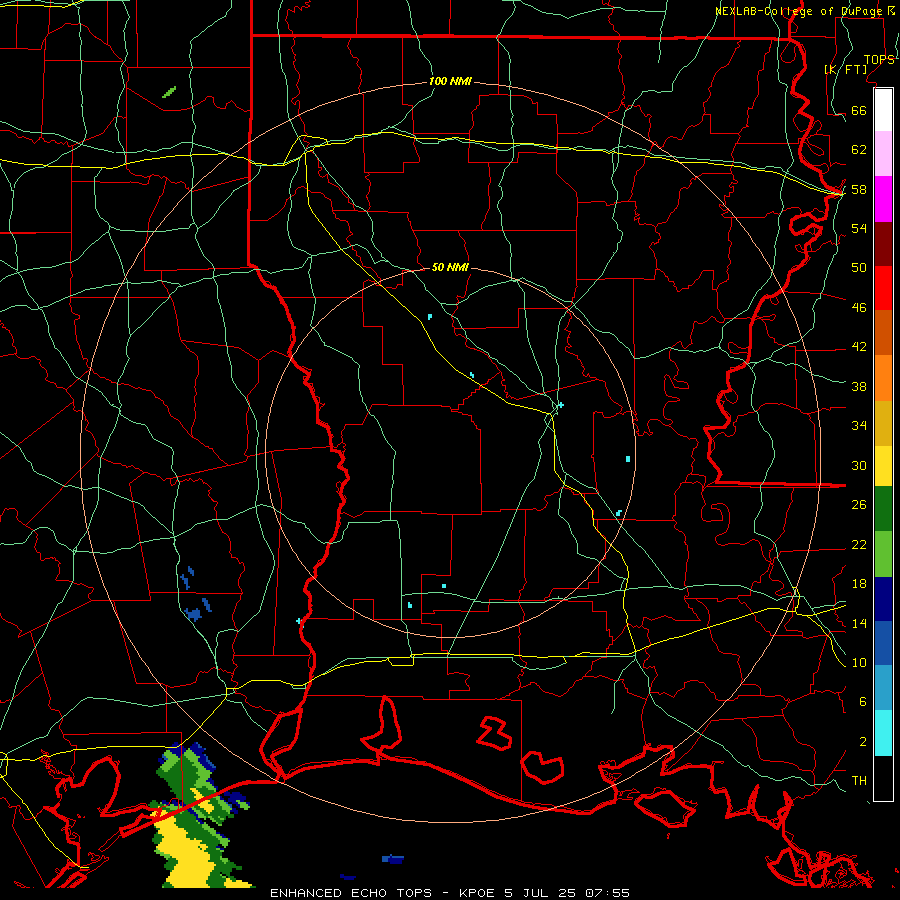
Task: Click the legend value '6'
Action: click(863, 702)
